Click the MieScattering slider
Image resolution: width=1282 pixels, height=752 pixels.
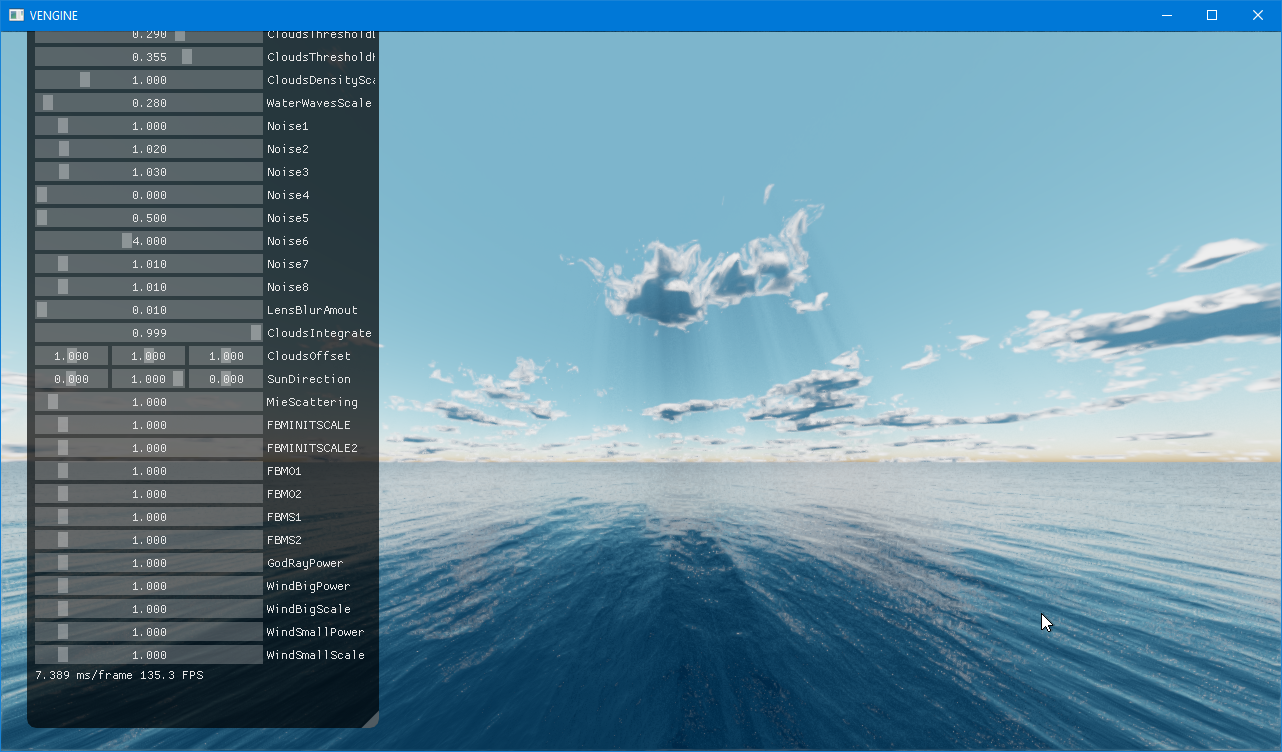pos(148,402)
